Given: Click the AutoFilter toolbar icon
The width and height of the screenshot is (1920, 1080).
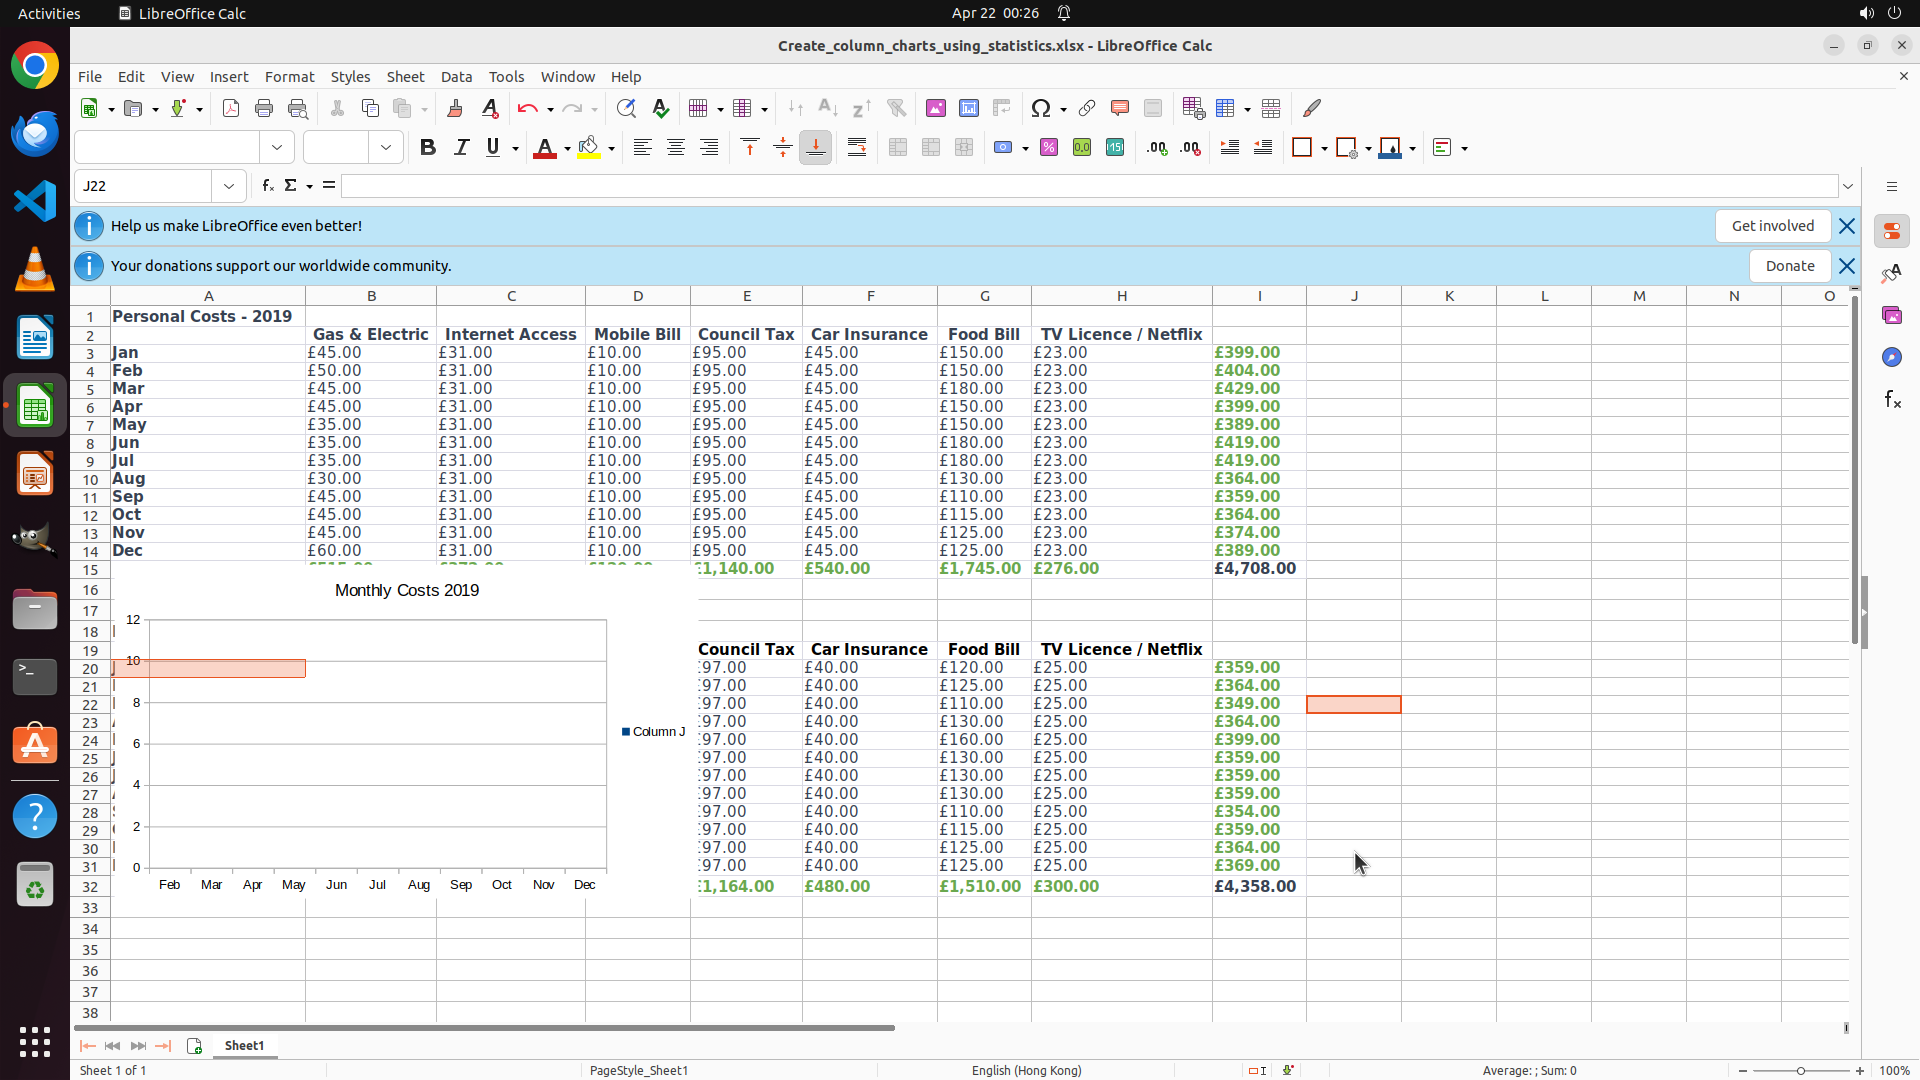Looking at the screenshot, I should pos(896,108).
